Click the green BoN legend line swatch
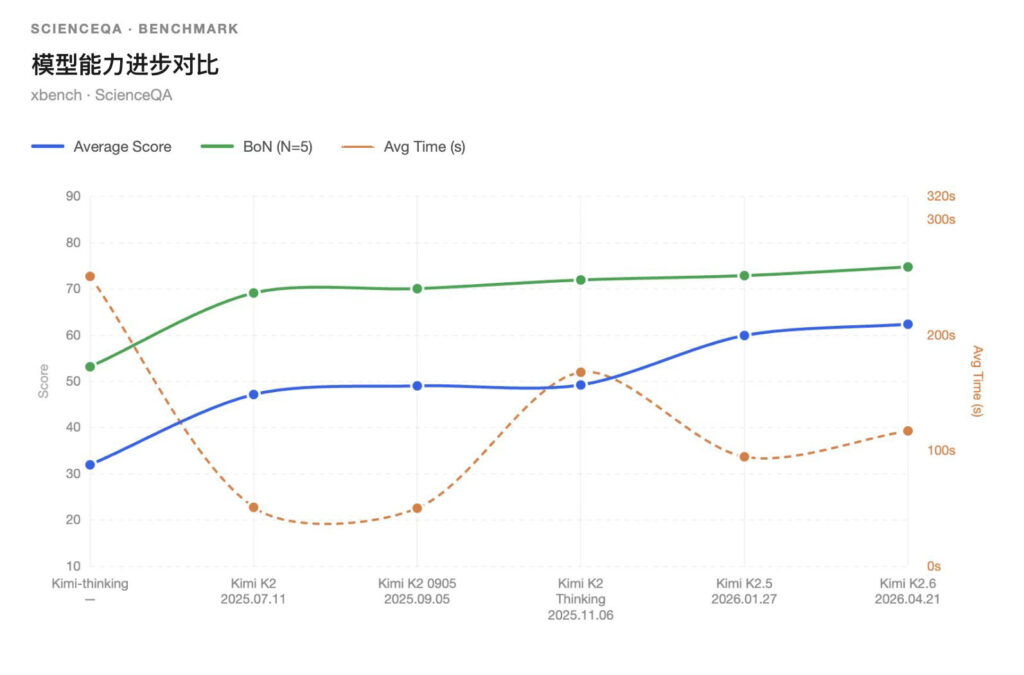1024x675 pixels. coord(217,147)
